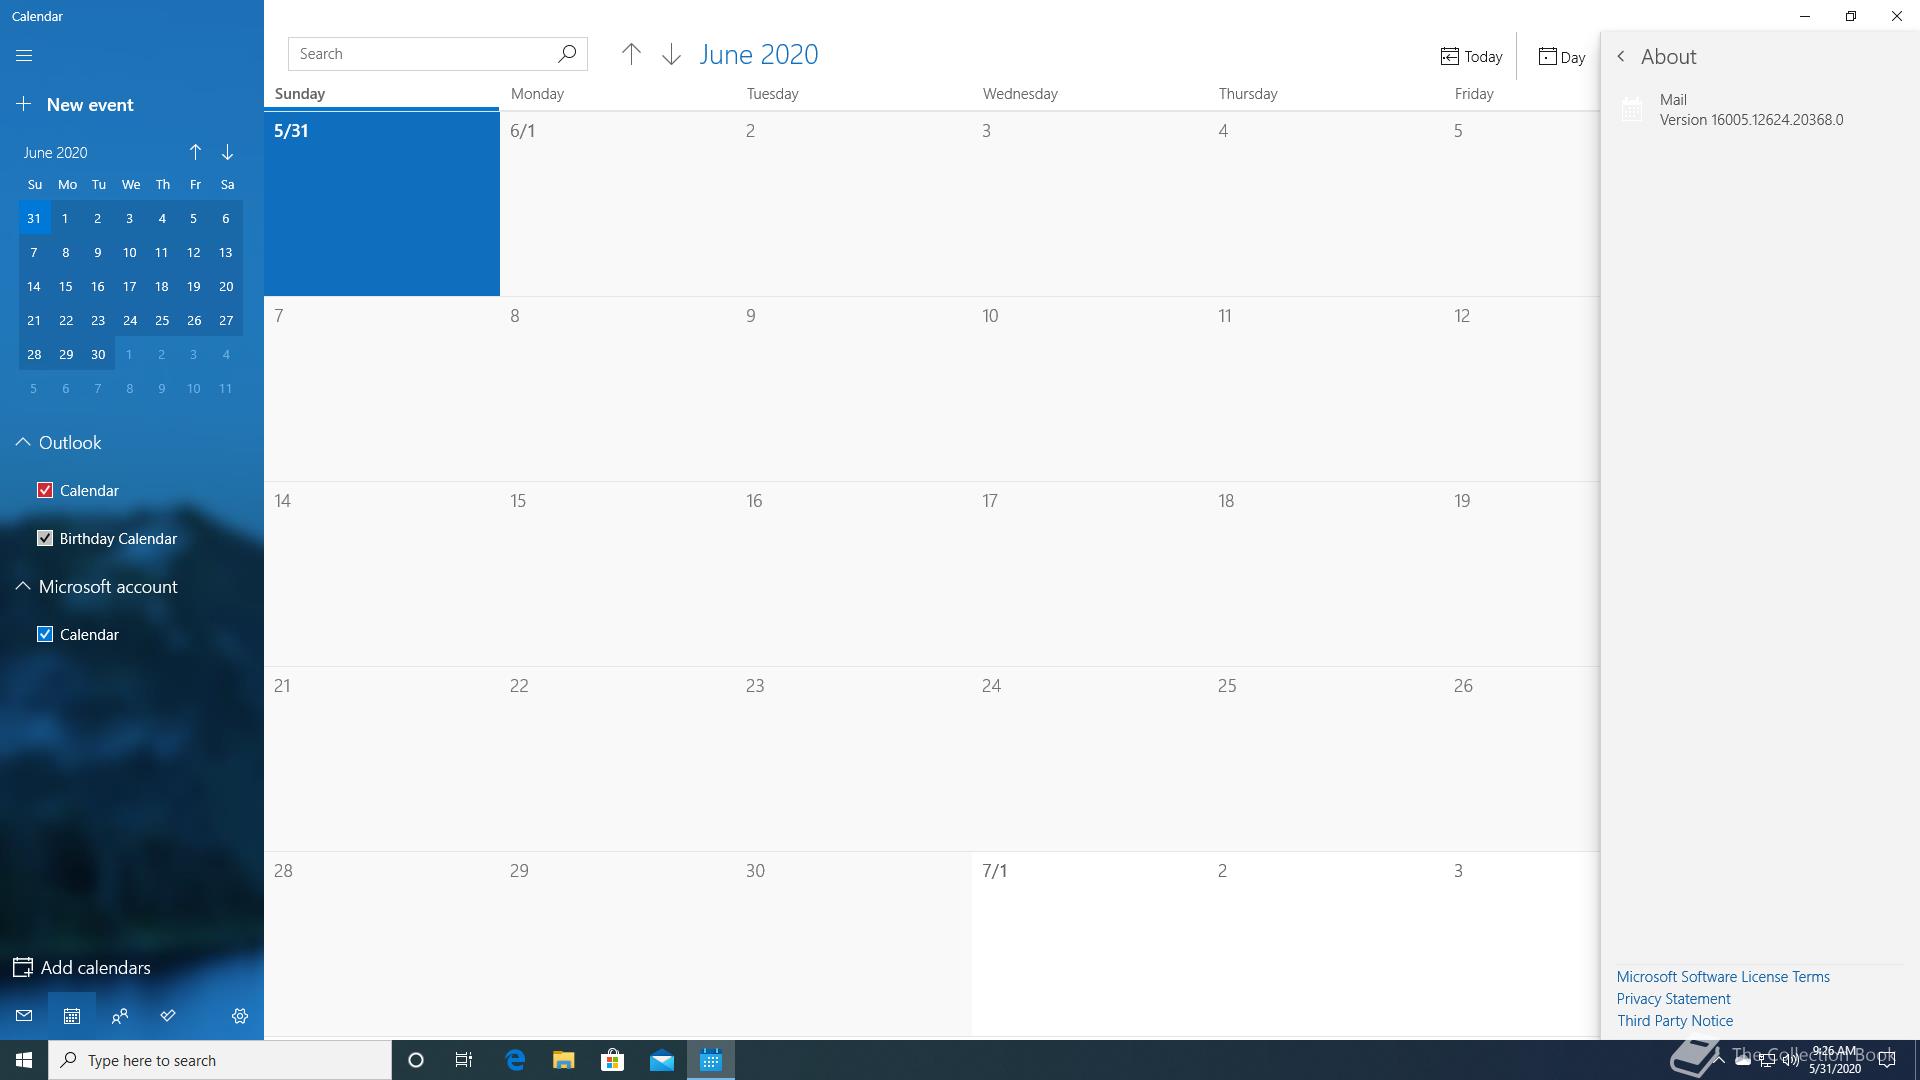The height and width of the screenshot is (1080, 1920).
Task: Open Microsoft Store from taskbar
Action: pos(612,1060)
